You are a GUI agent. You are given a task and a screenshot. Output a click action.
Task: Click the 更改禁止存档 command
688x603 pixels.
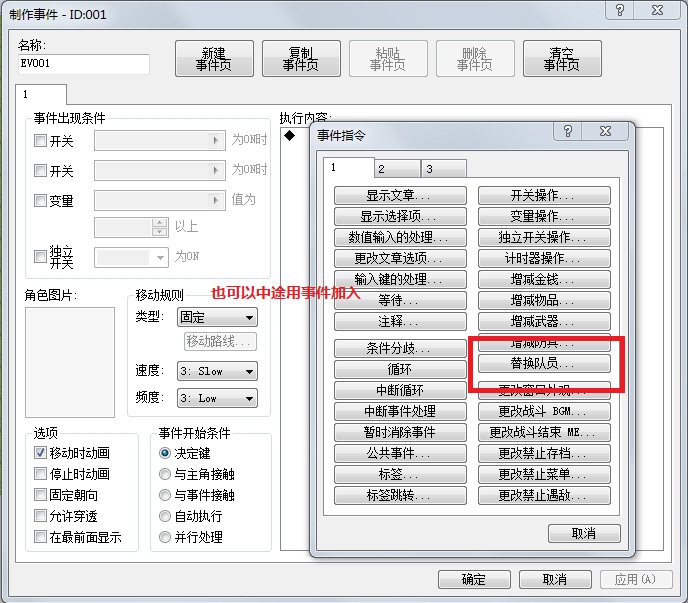544,453
